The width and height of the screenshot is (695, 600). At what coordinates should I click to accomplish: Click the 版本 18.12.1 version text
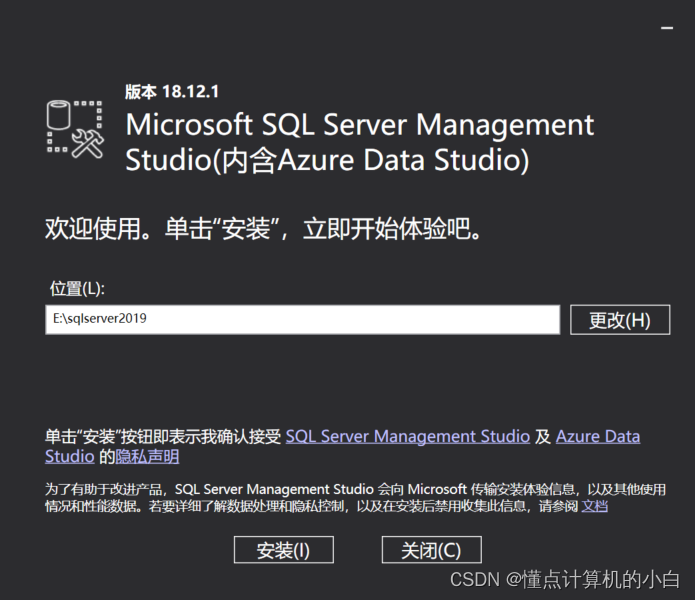pos(172,92)
